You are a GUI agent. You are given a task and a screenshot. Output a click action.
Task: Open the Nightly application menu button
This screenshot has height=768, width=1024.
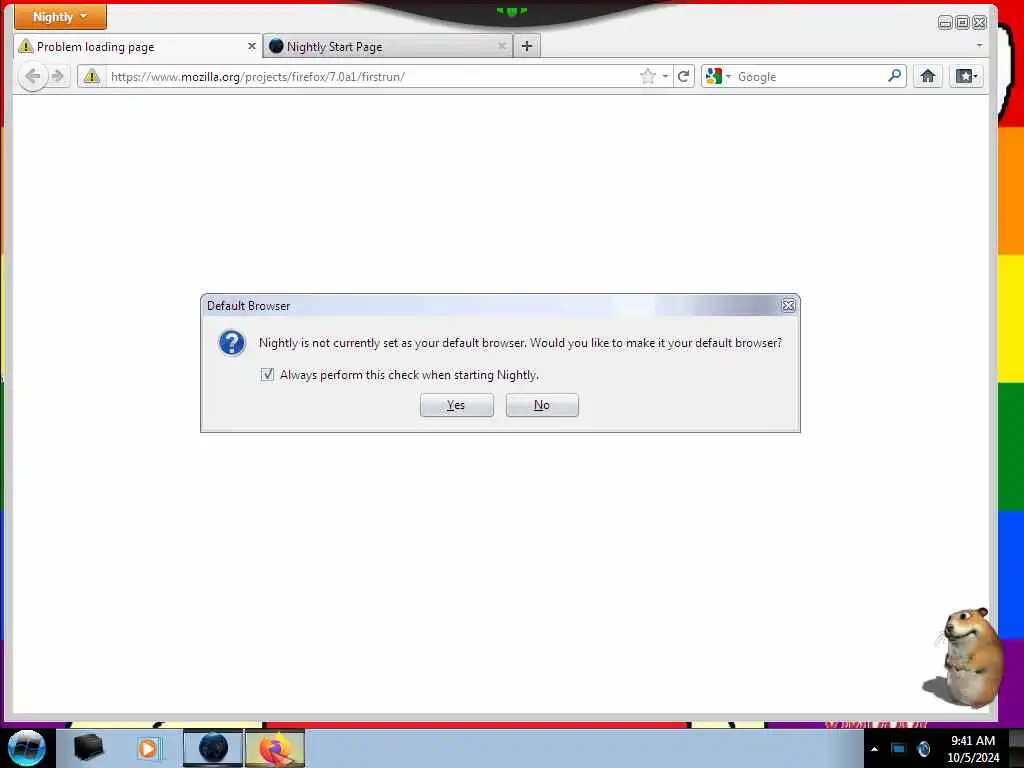point(60,17)
